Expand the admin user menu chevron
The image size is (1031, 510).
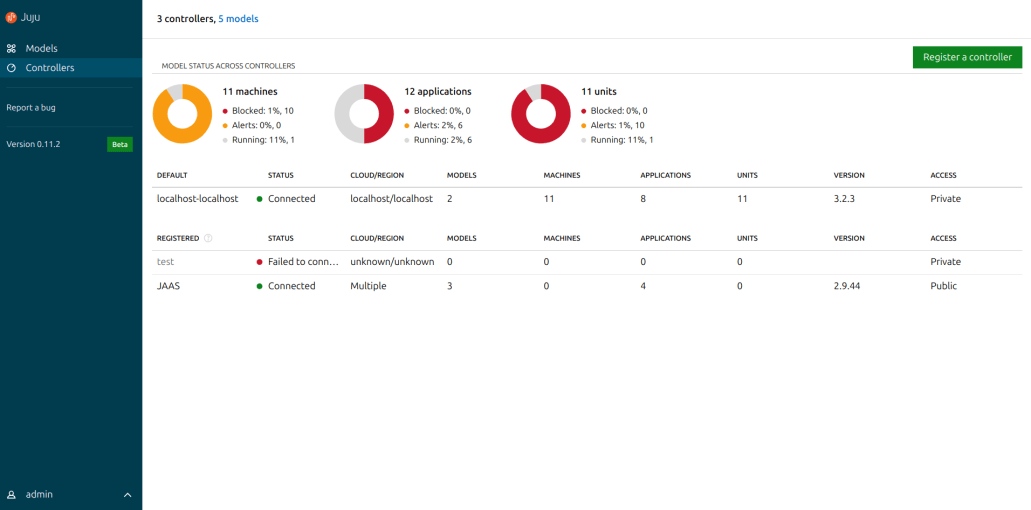[x=128, y=494]
